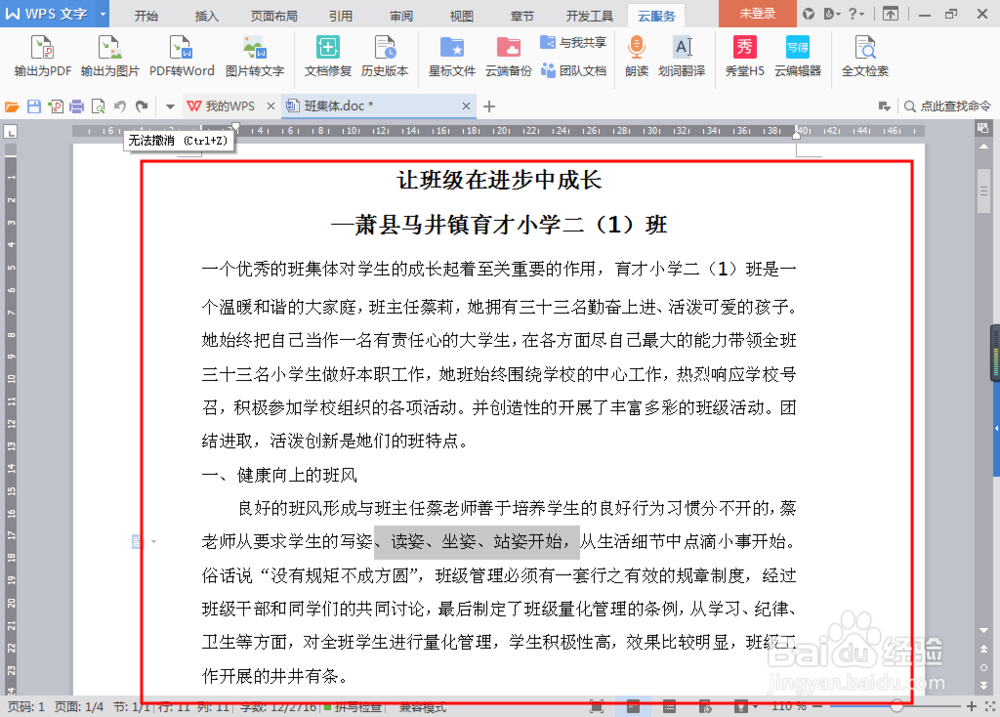Collapse the ribbon with the up-arrow icon
Screen dimensions: 1000x717
(x=890, y=13)
